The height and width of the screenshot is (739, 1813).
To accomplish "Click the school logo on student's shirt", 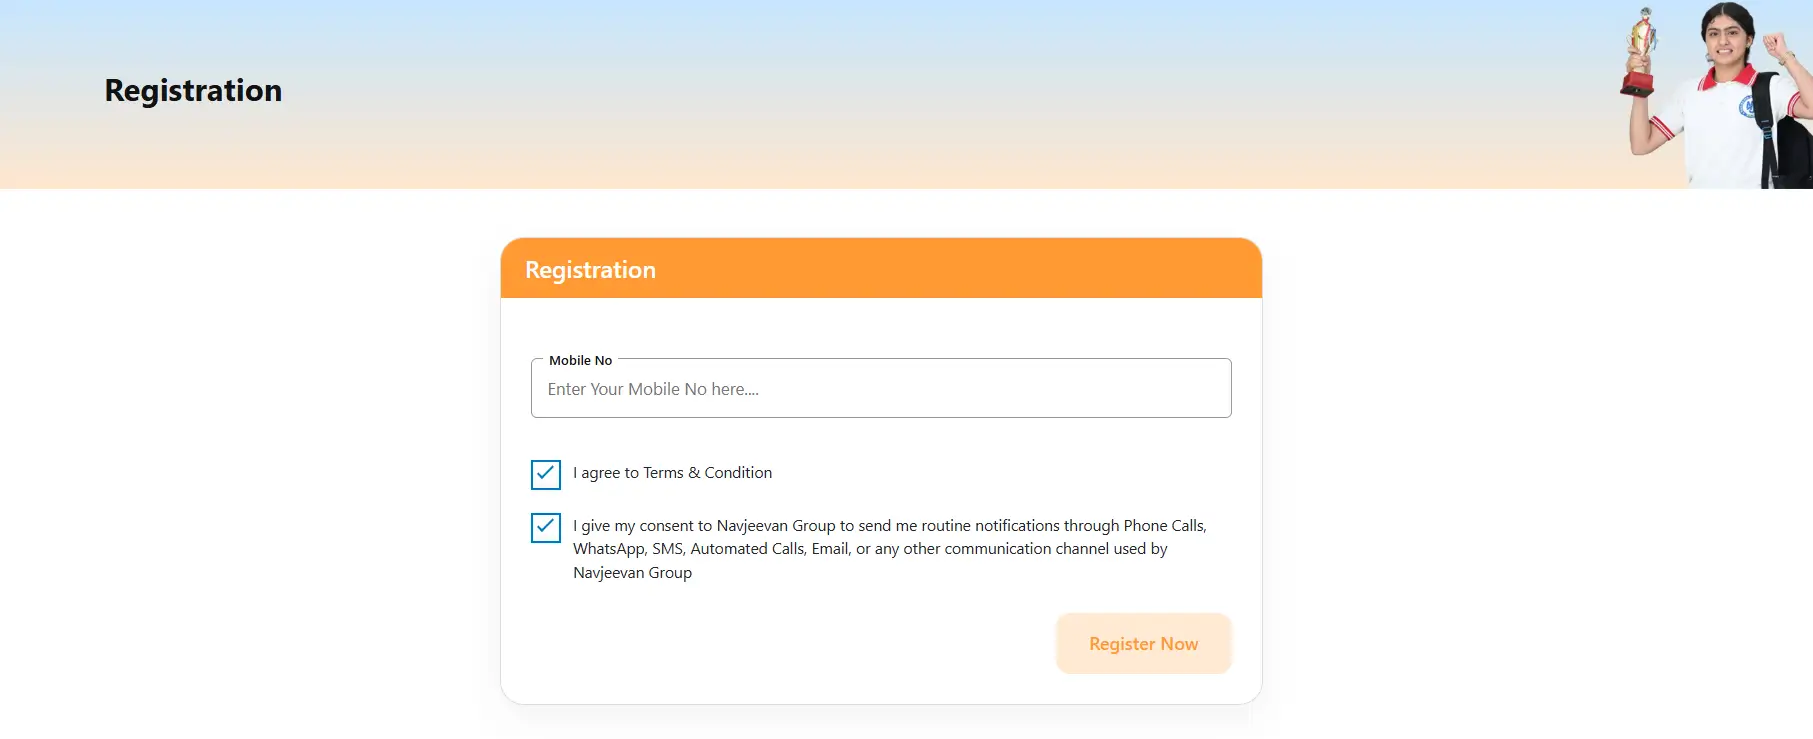I will [1749, 107].
